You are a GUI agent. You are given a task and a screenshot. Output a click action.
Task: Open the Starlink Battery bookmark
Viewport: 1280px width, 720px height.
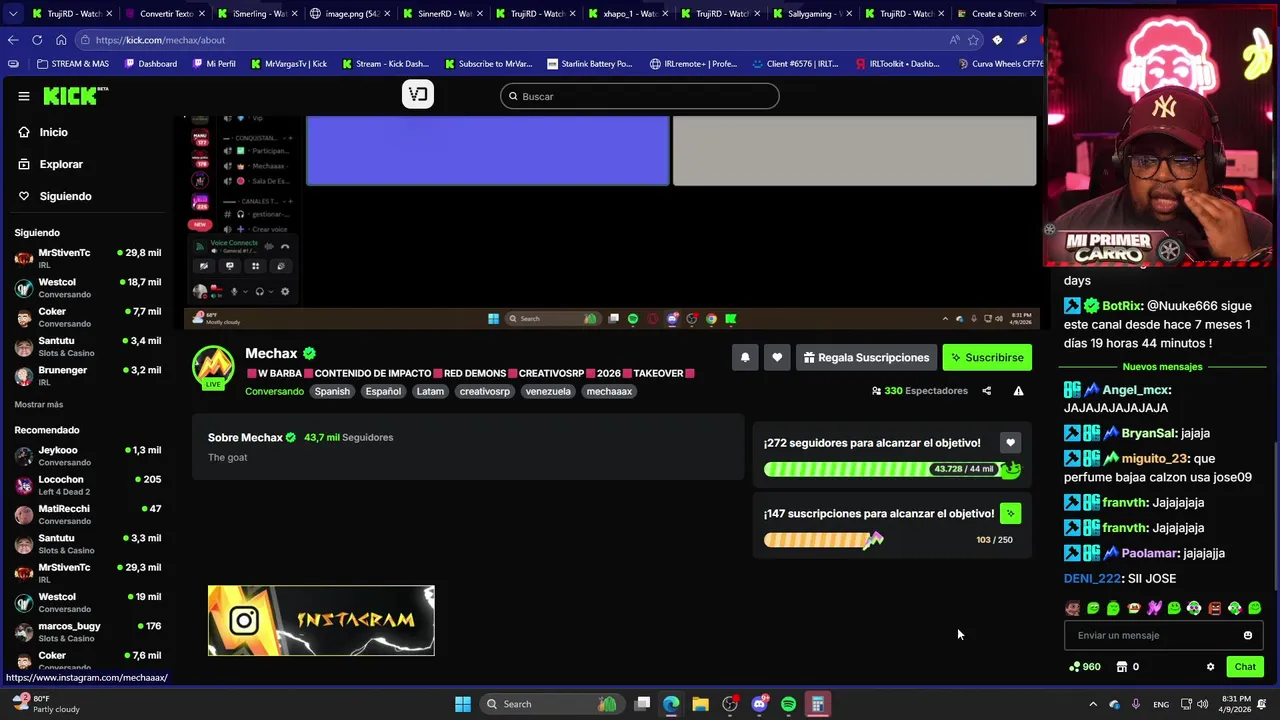point(589,64)
